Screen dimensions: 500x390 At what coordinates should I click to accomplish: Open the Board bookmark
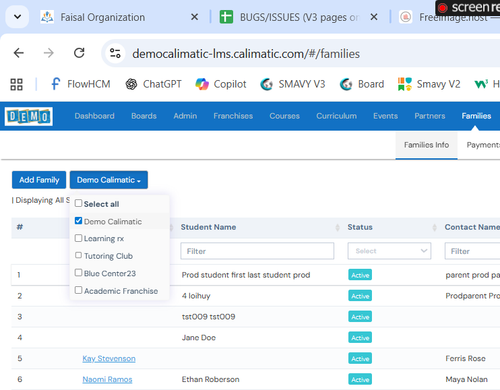click(362, 84)
